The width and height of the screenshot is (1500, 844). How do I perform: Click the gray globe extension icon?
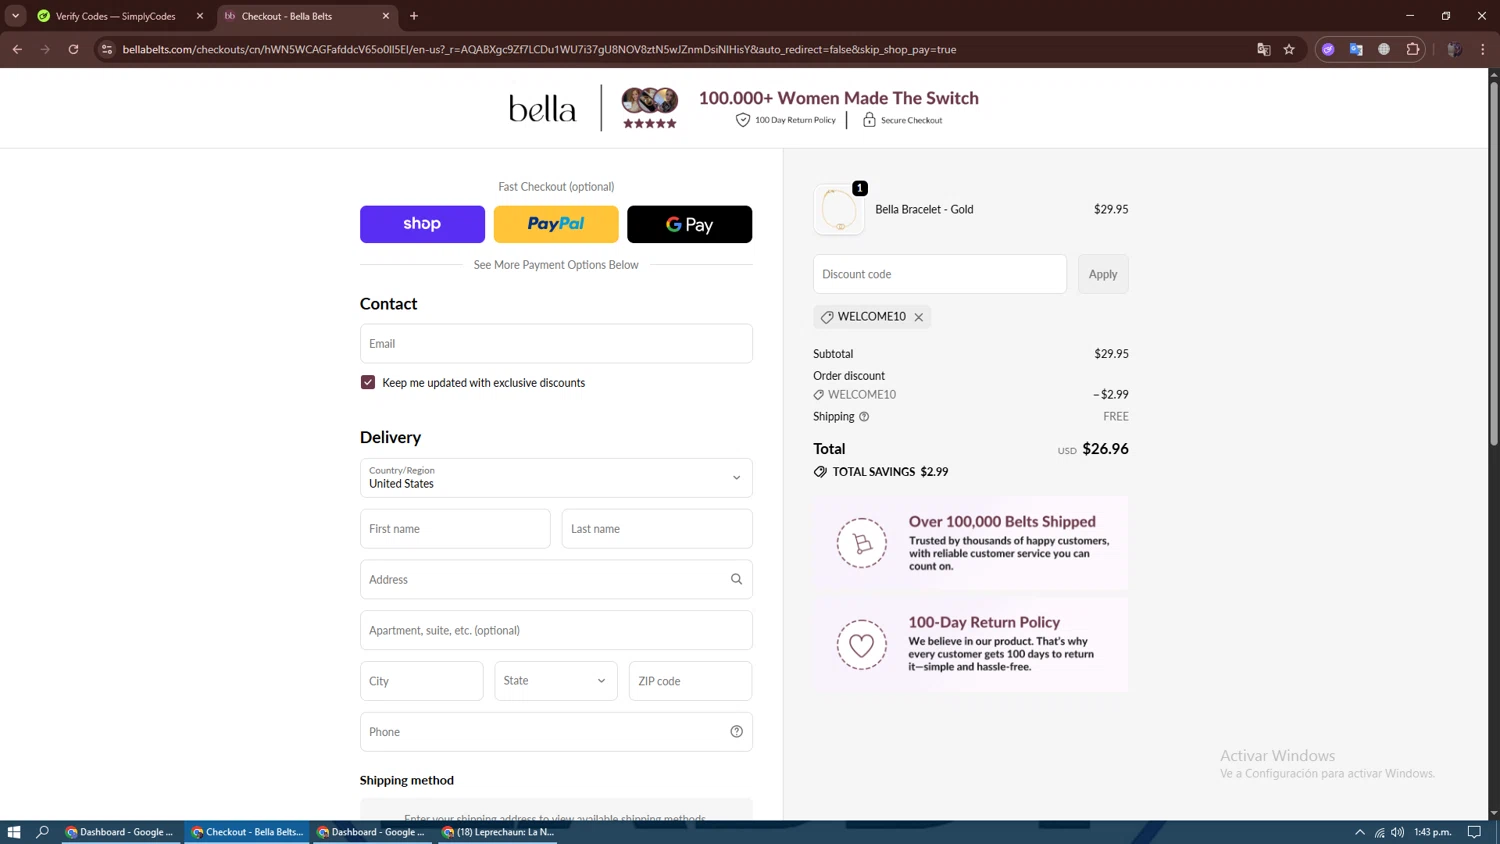click(x=1384, y=49)
